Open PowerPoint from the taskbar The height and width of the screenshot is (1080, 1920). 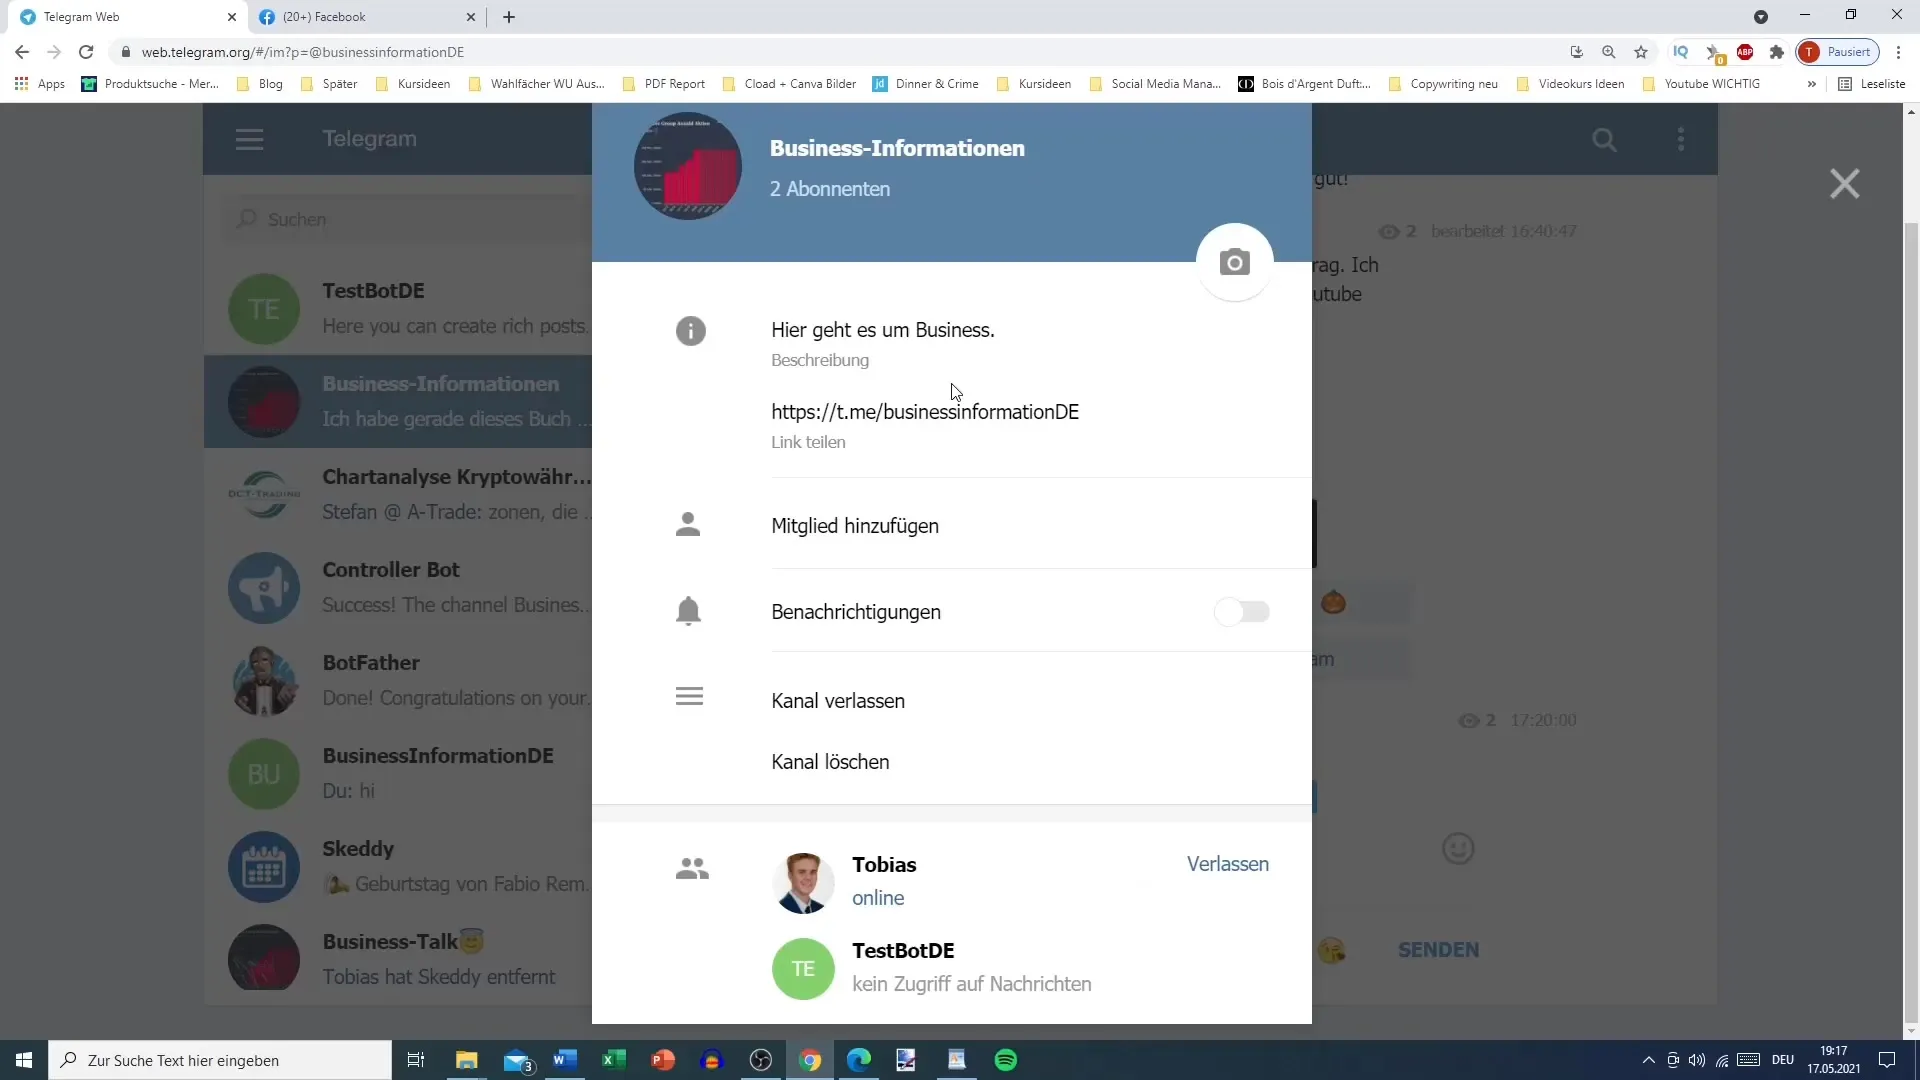663,1060
